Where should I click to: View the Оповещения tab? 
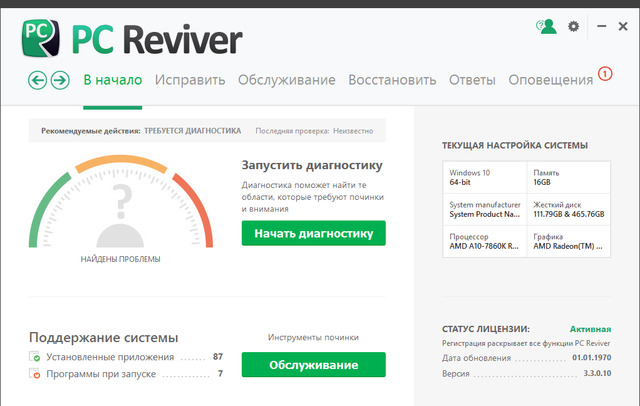(x=550, y=80)
